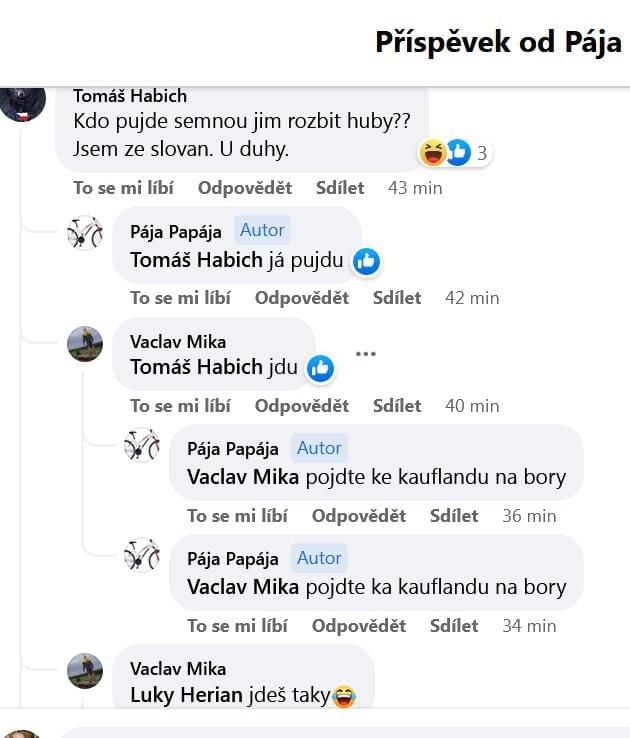Click like reaction on Pája's 'já pujdu' reply
Viewport: 630px width, 738px height.
(x=366, y=262)
